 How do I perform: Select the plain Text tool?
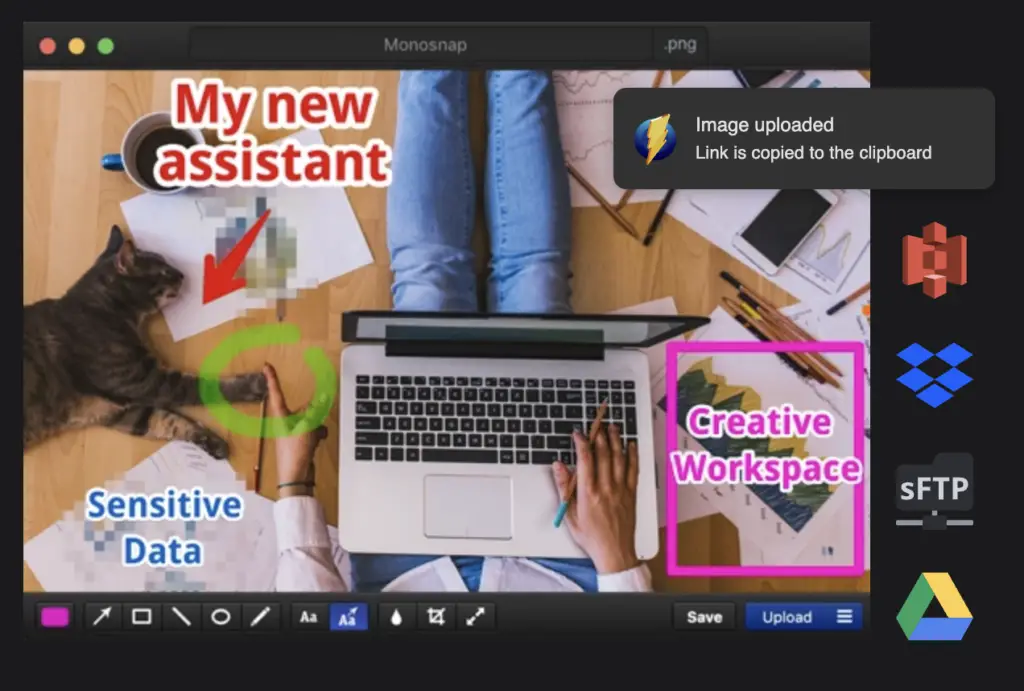[x=308, y=617]
